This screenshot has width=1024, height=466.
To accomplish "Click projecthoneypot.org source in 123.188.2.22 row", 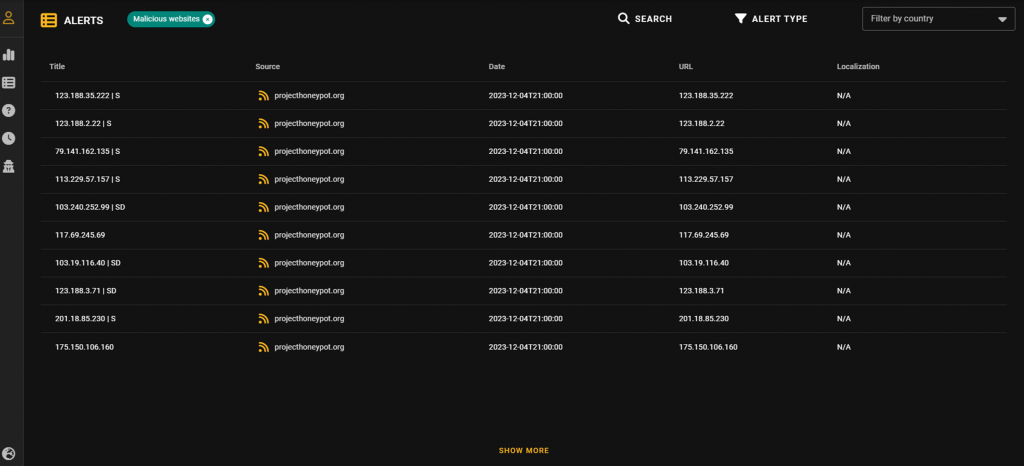I will click(x=309, y=123).
